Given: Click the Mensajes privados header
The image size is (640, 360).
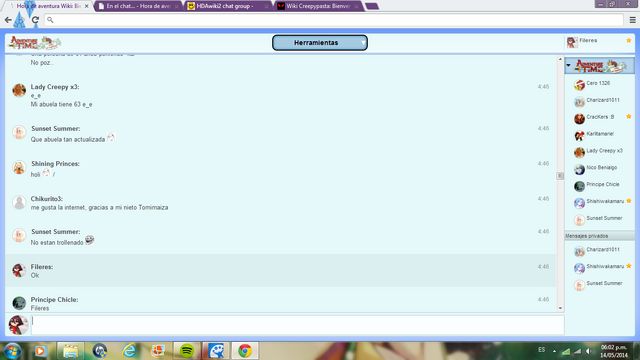Looking at the screenshot, I should (600, 236).
